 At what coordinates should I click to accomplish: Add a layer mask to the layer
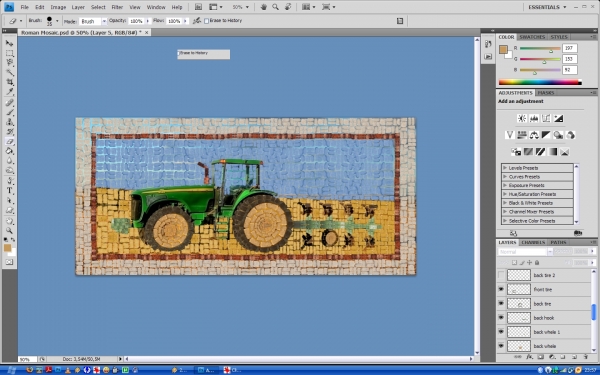point(540,357)
